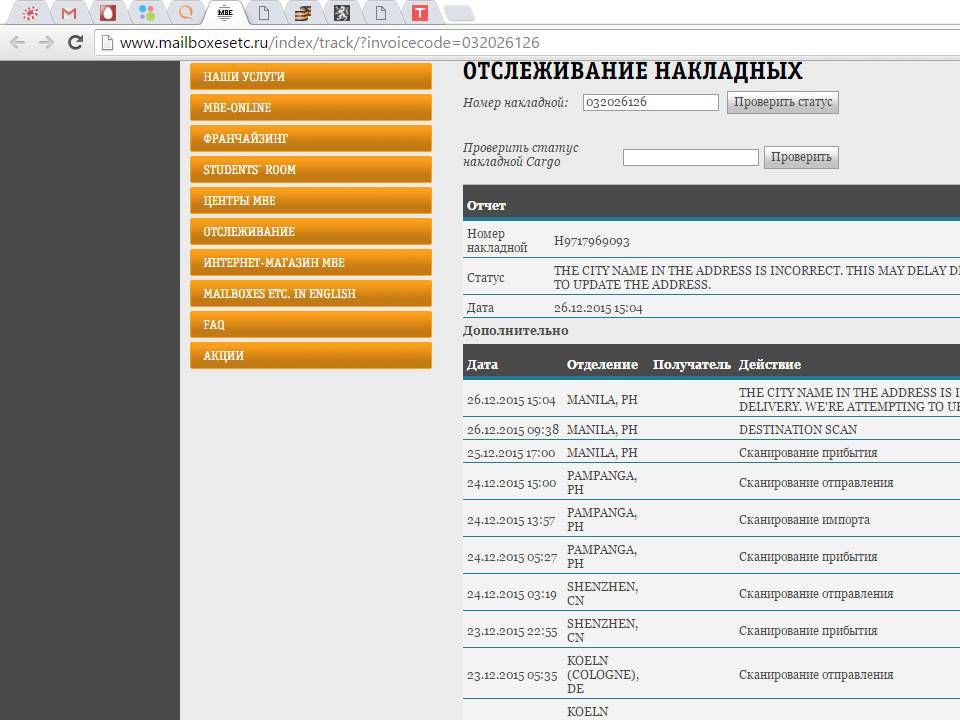This screenshot has width=960, height=720.
Task: Open the ФРАНЧАЙЗИНГ menu item
Action: tap(310, 138)
